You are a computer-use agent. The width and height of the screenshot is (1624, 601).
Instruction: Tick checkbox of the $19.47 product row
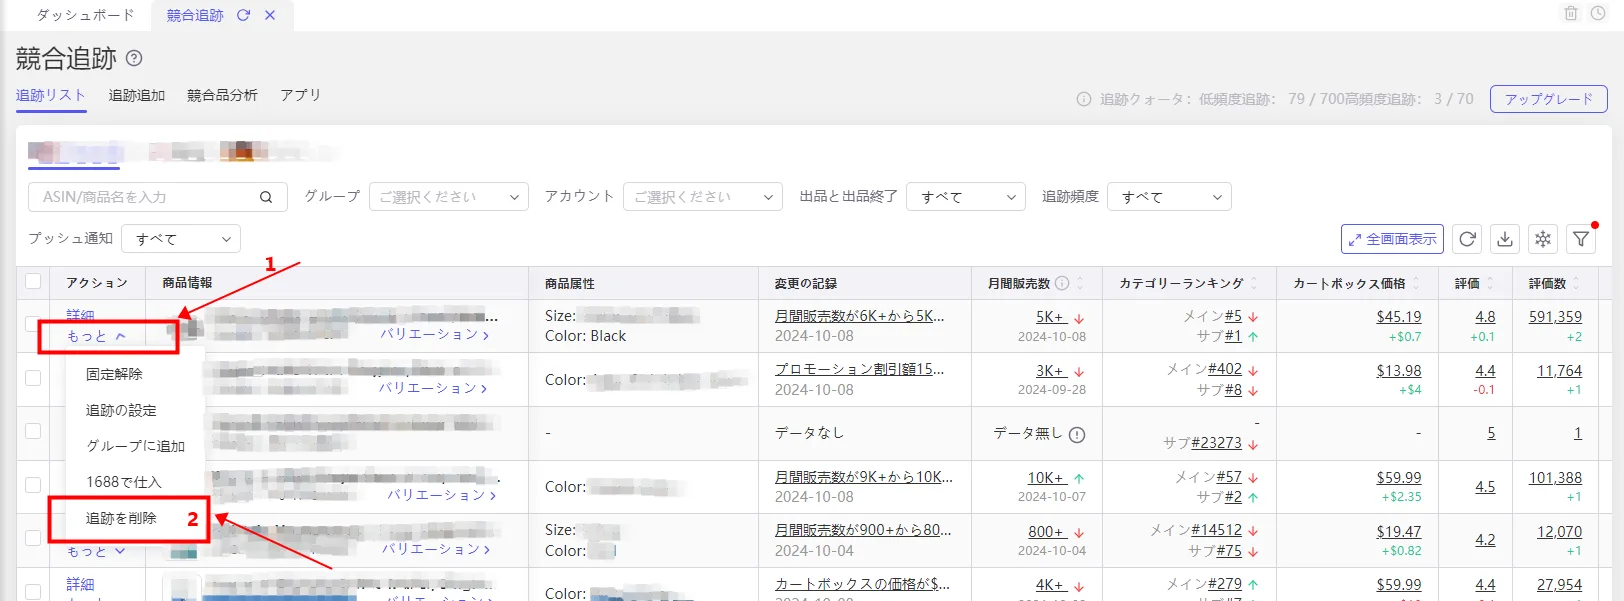click(x=33, y=538)
